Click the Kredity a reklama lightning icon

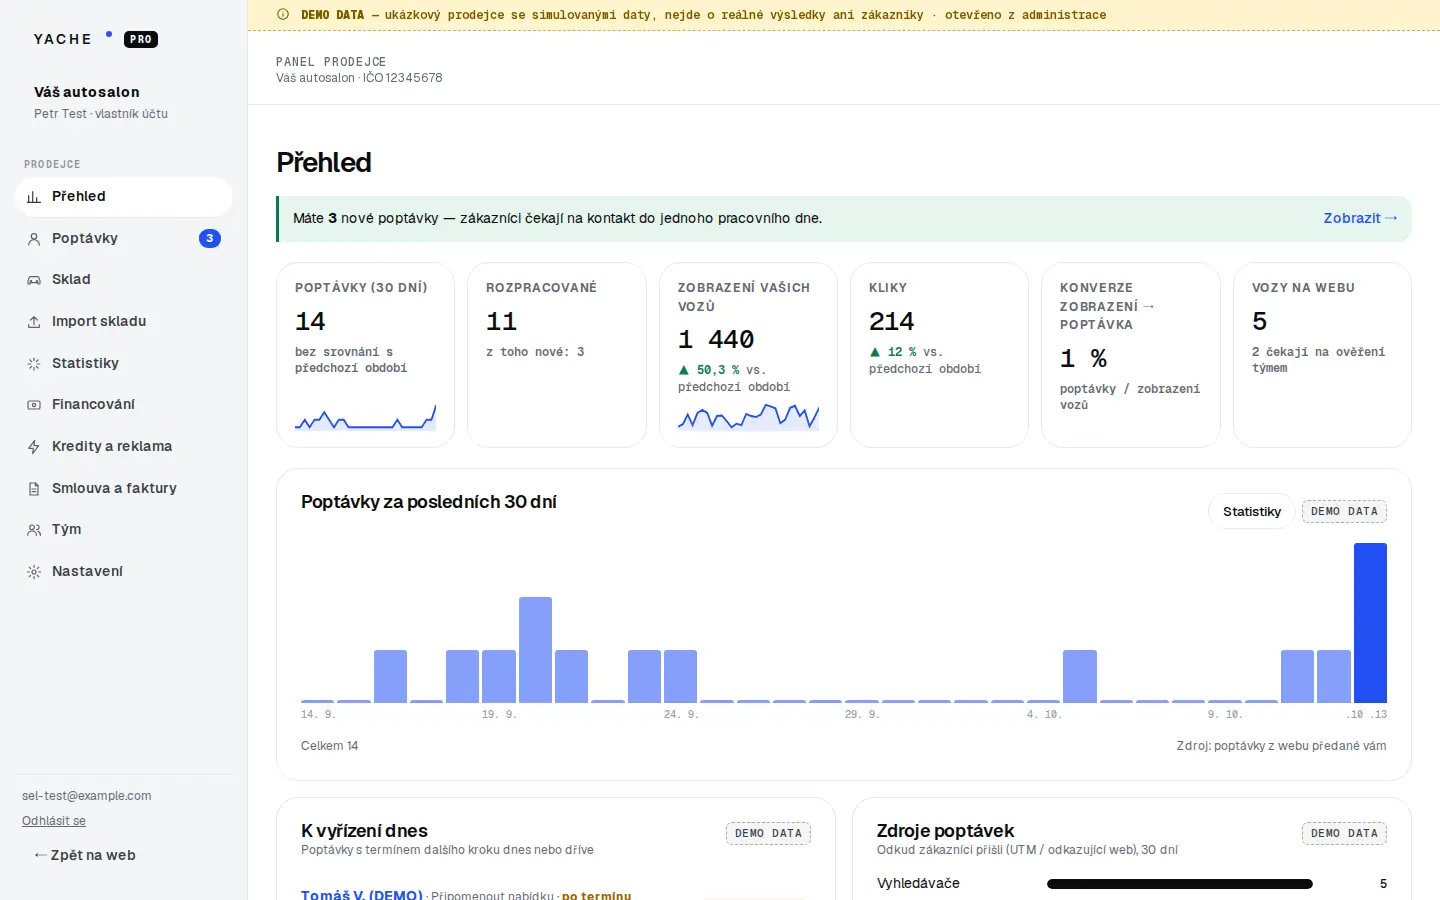[x=34, y=447]
